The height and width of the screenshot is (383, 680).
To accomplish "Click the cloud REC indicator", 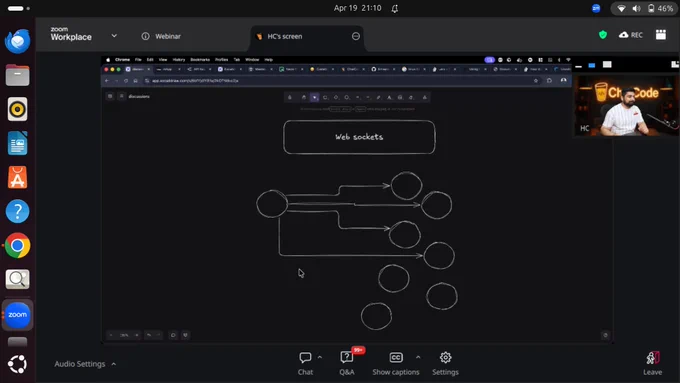I will 631,35.
